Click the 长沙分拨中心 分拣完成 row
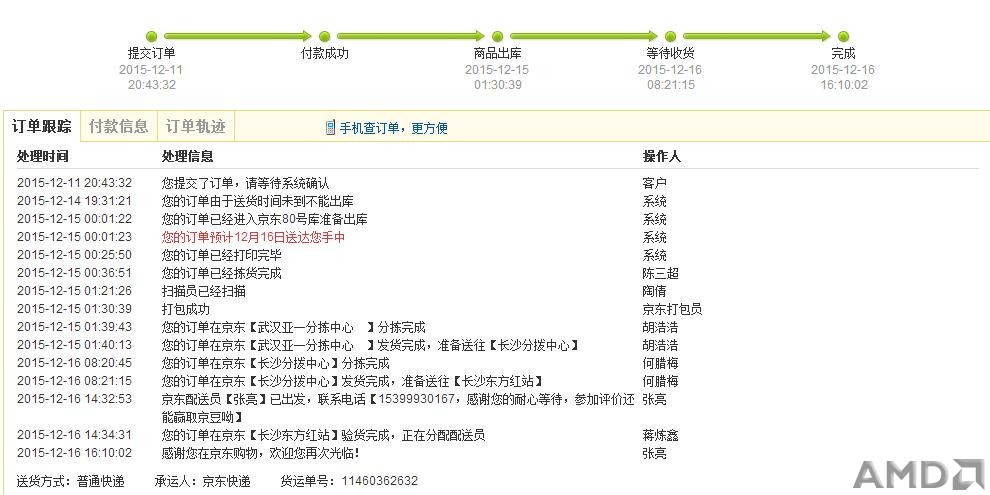Screen dimensions: 990x495 [275, 364]
